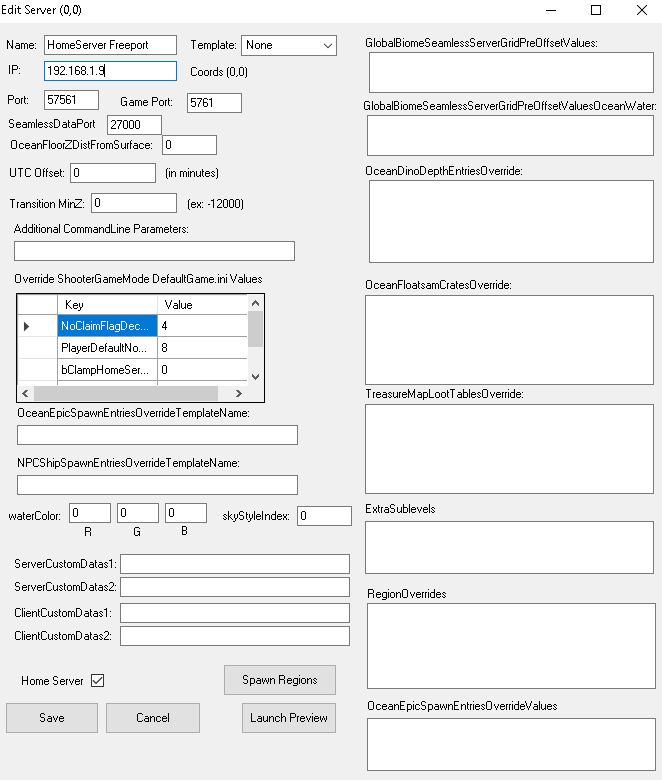Screen dimensions: 662x780
Task: Minimize the Edit Server window
Action: pyautogui.click(x=551, y=10)
